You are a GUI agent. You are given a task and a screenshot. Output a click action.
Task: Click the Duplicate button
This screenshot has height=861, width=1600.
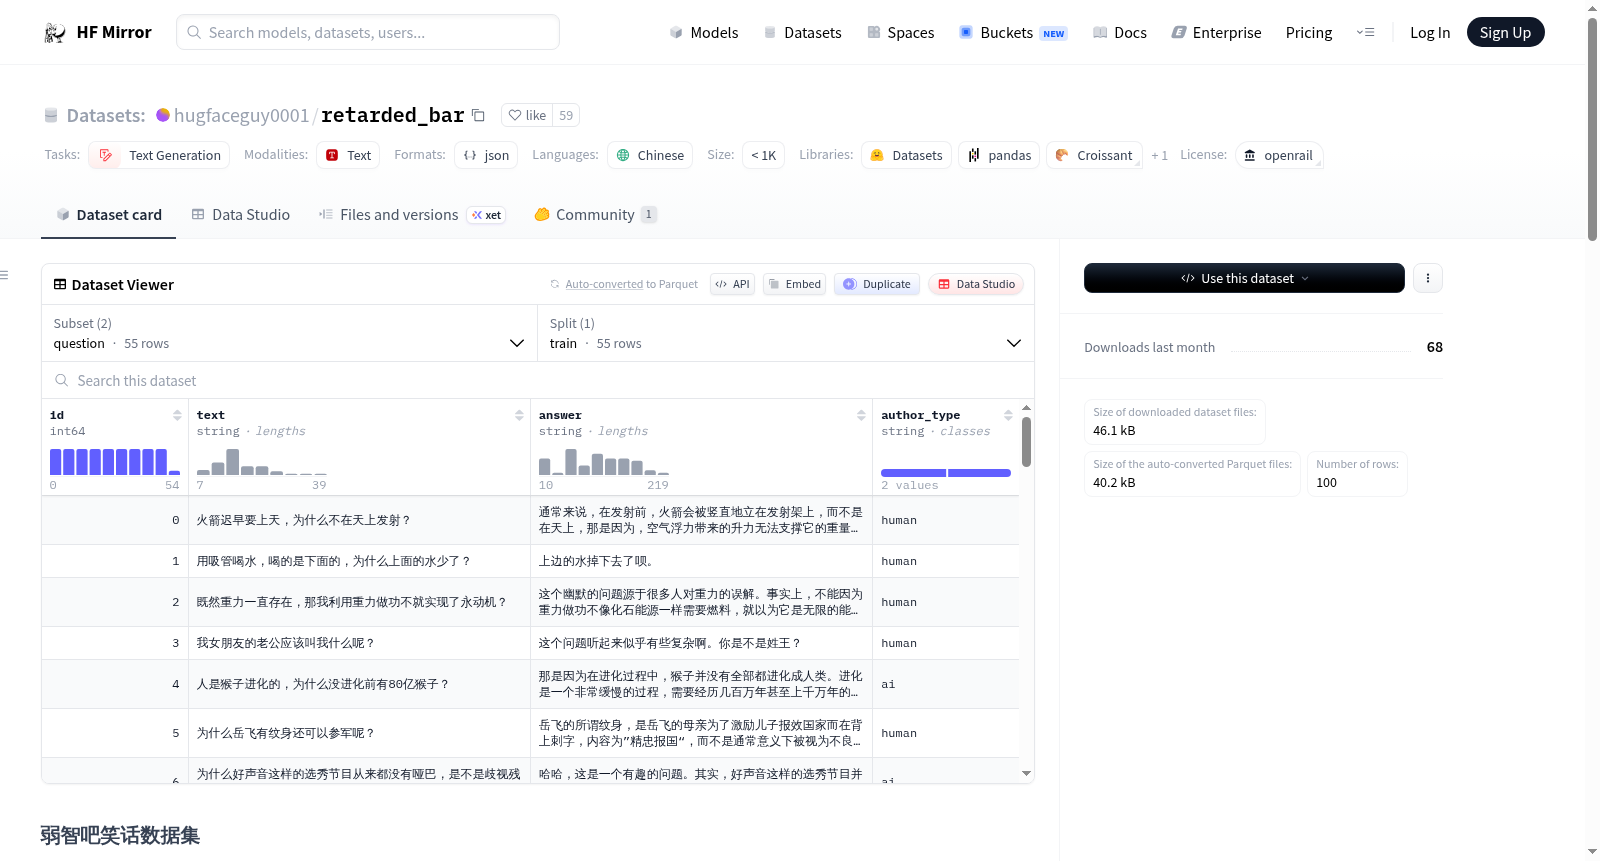[x=877, y=284]
